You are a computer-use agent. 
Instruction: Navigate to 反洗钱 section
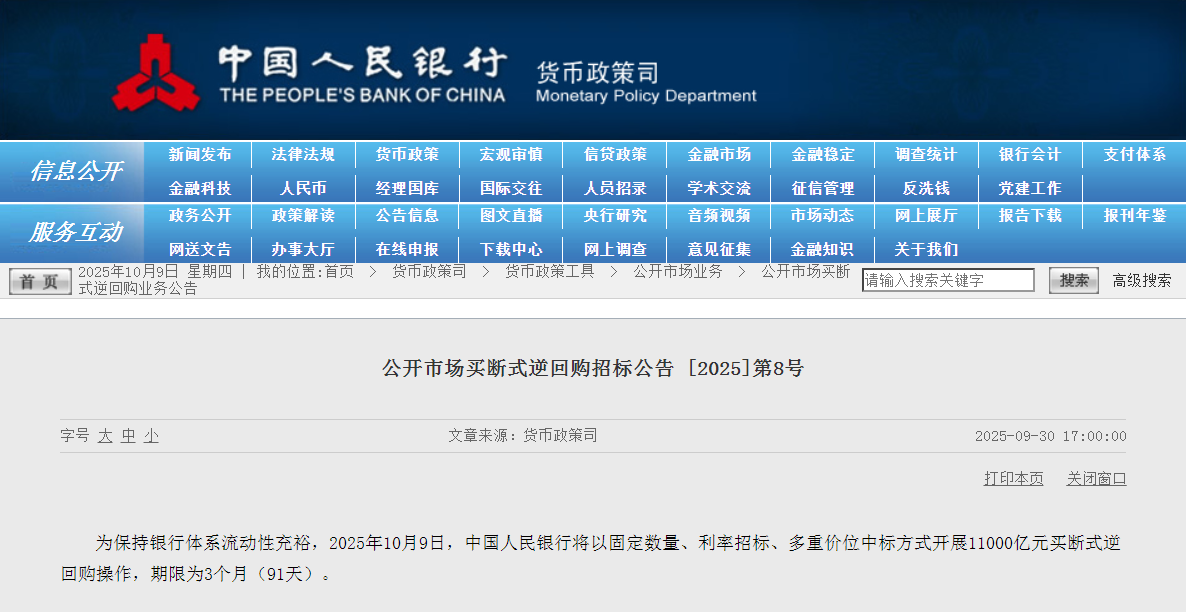pyautogui.click(x=926, y=188)
